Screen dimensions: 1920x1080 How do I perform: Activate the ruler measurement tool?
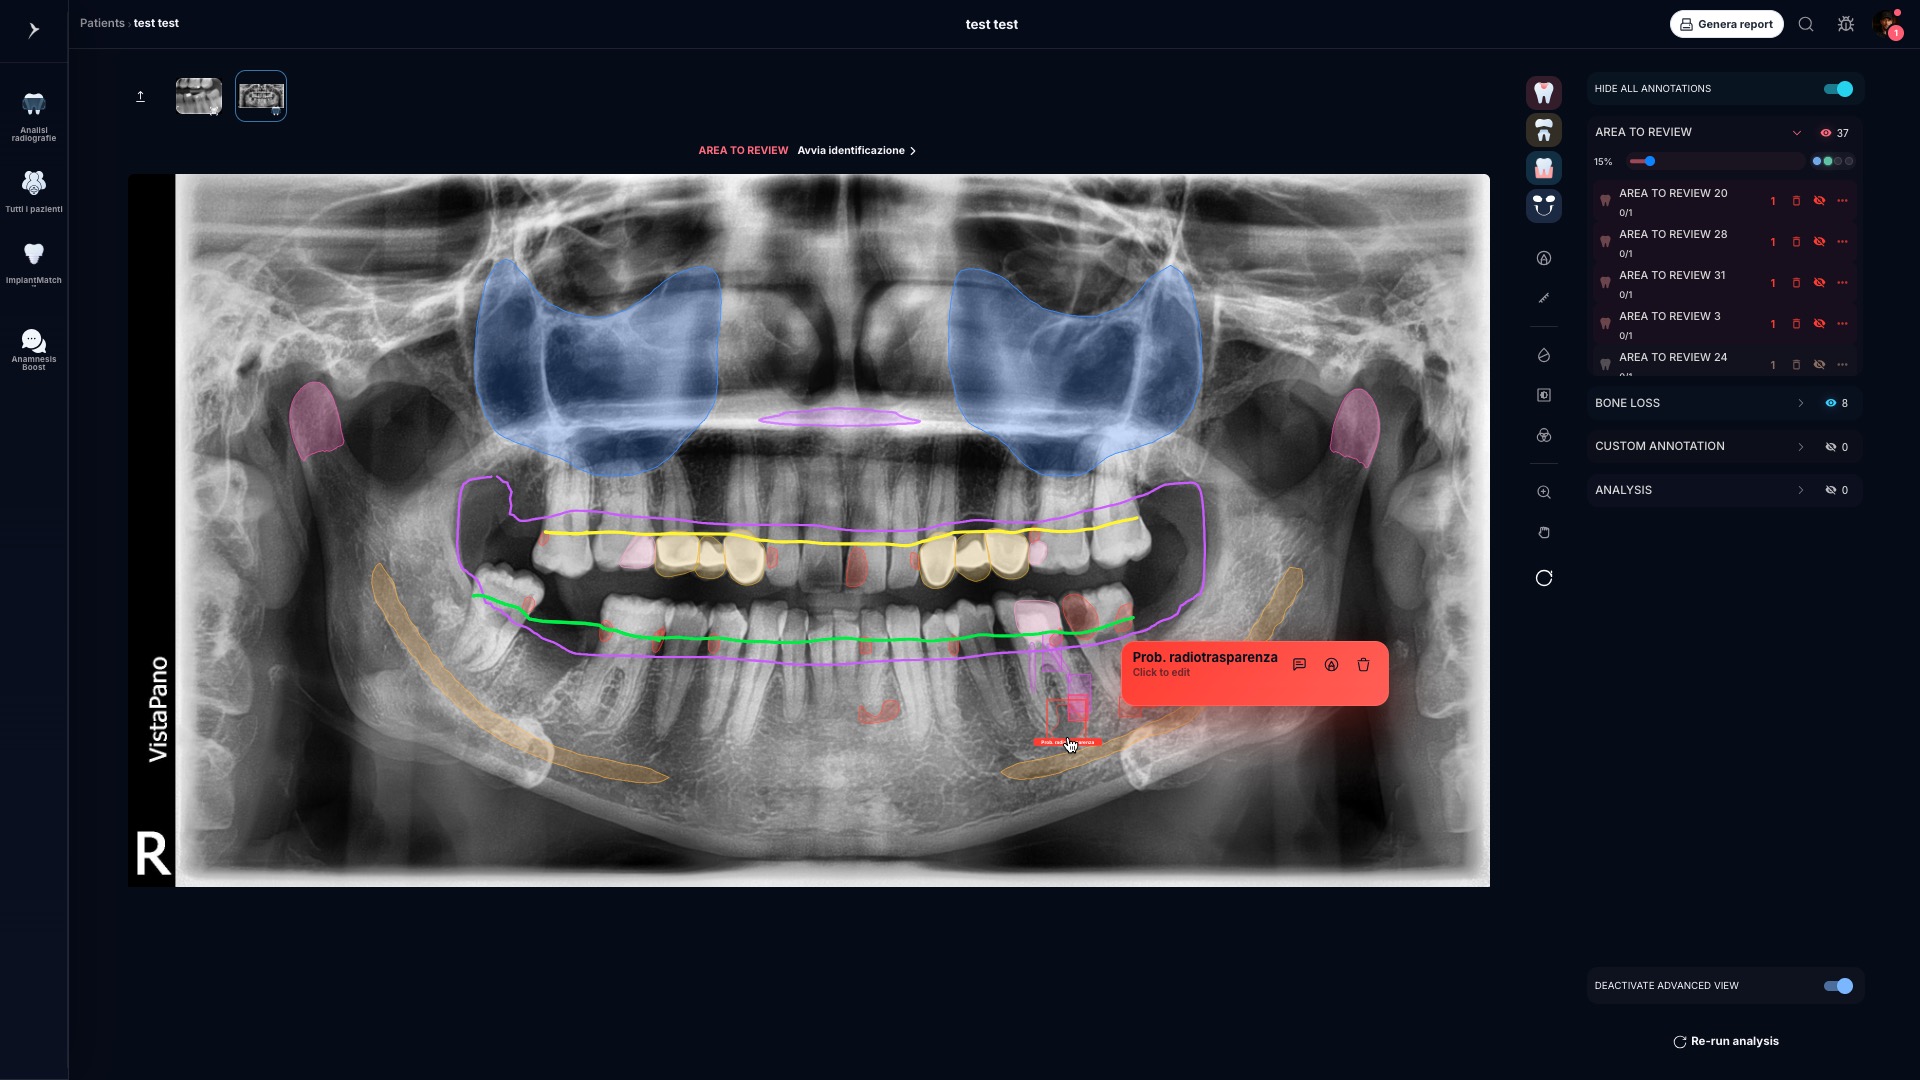[1544, 298]
